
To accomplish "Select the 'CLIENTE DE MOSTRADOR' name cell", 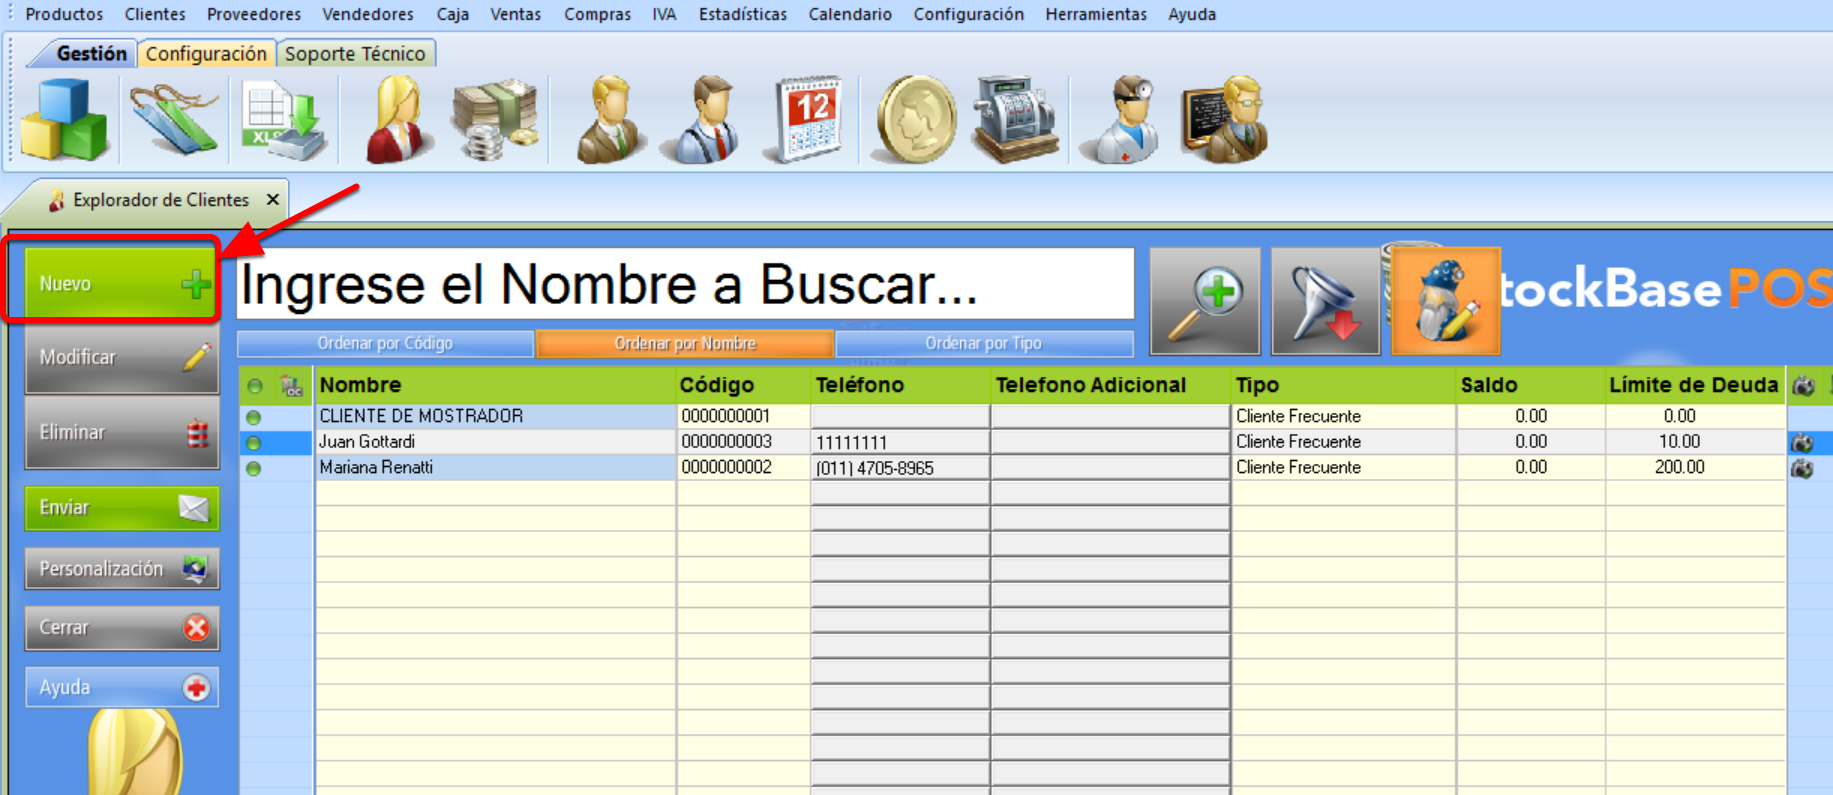I will click(x=495, y=416).
